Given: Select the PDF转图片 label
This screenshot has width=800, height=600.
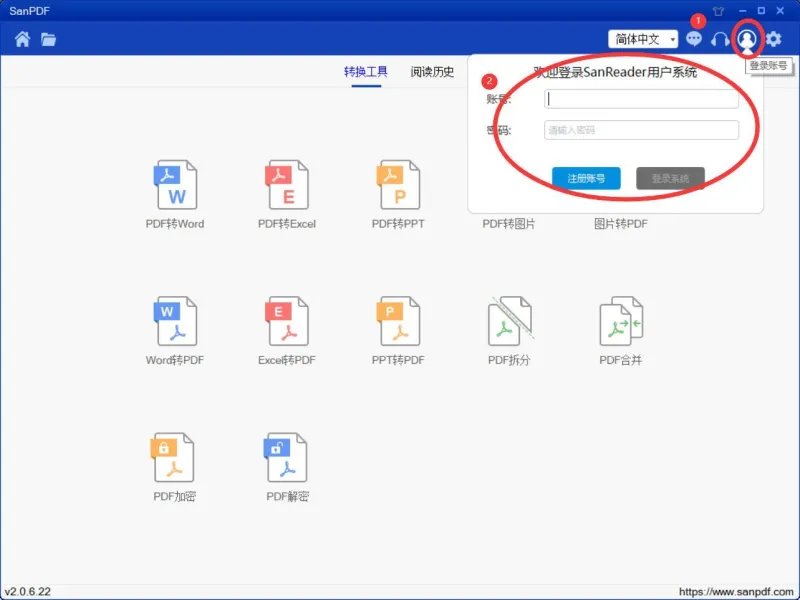Looking at the screenshot, I should [x=509, y=224].
